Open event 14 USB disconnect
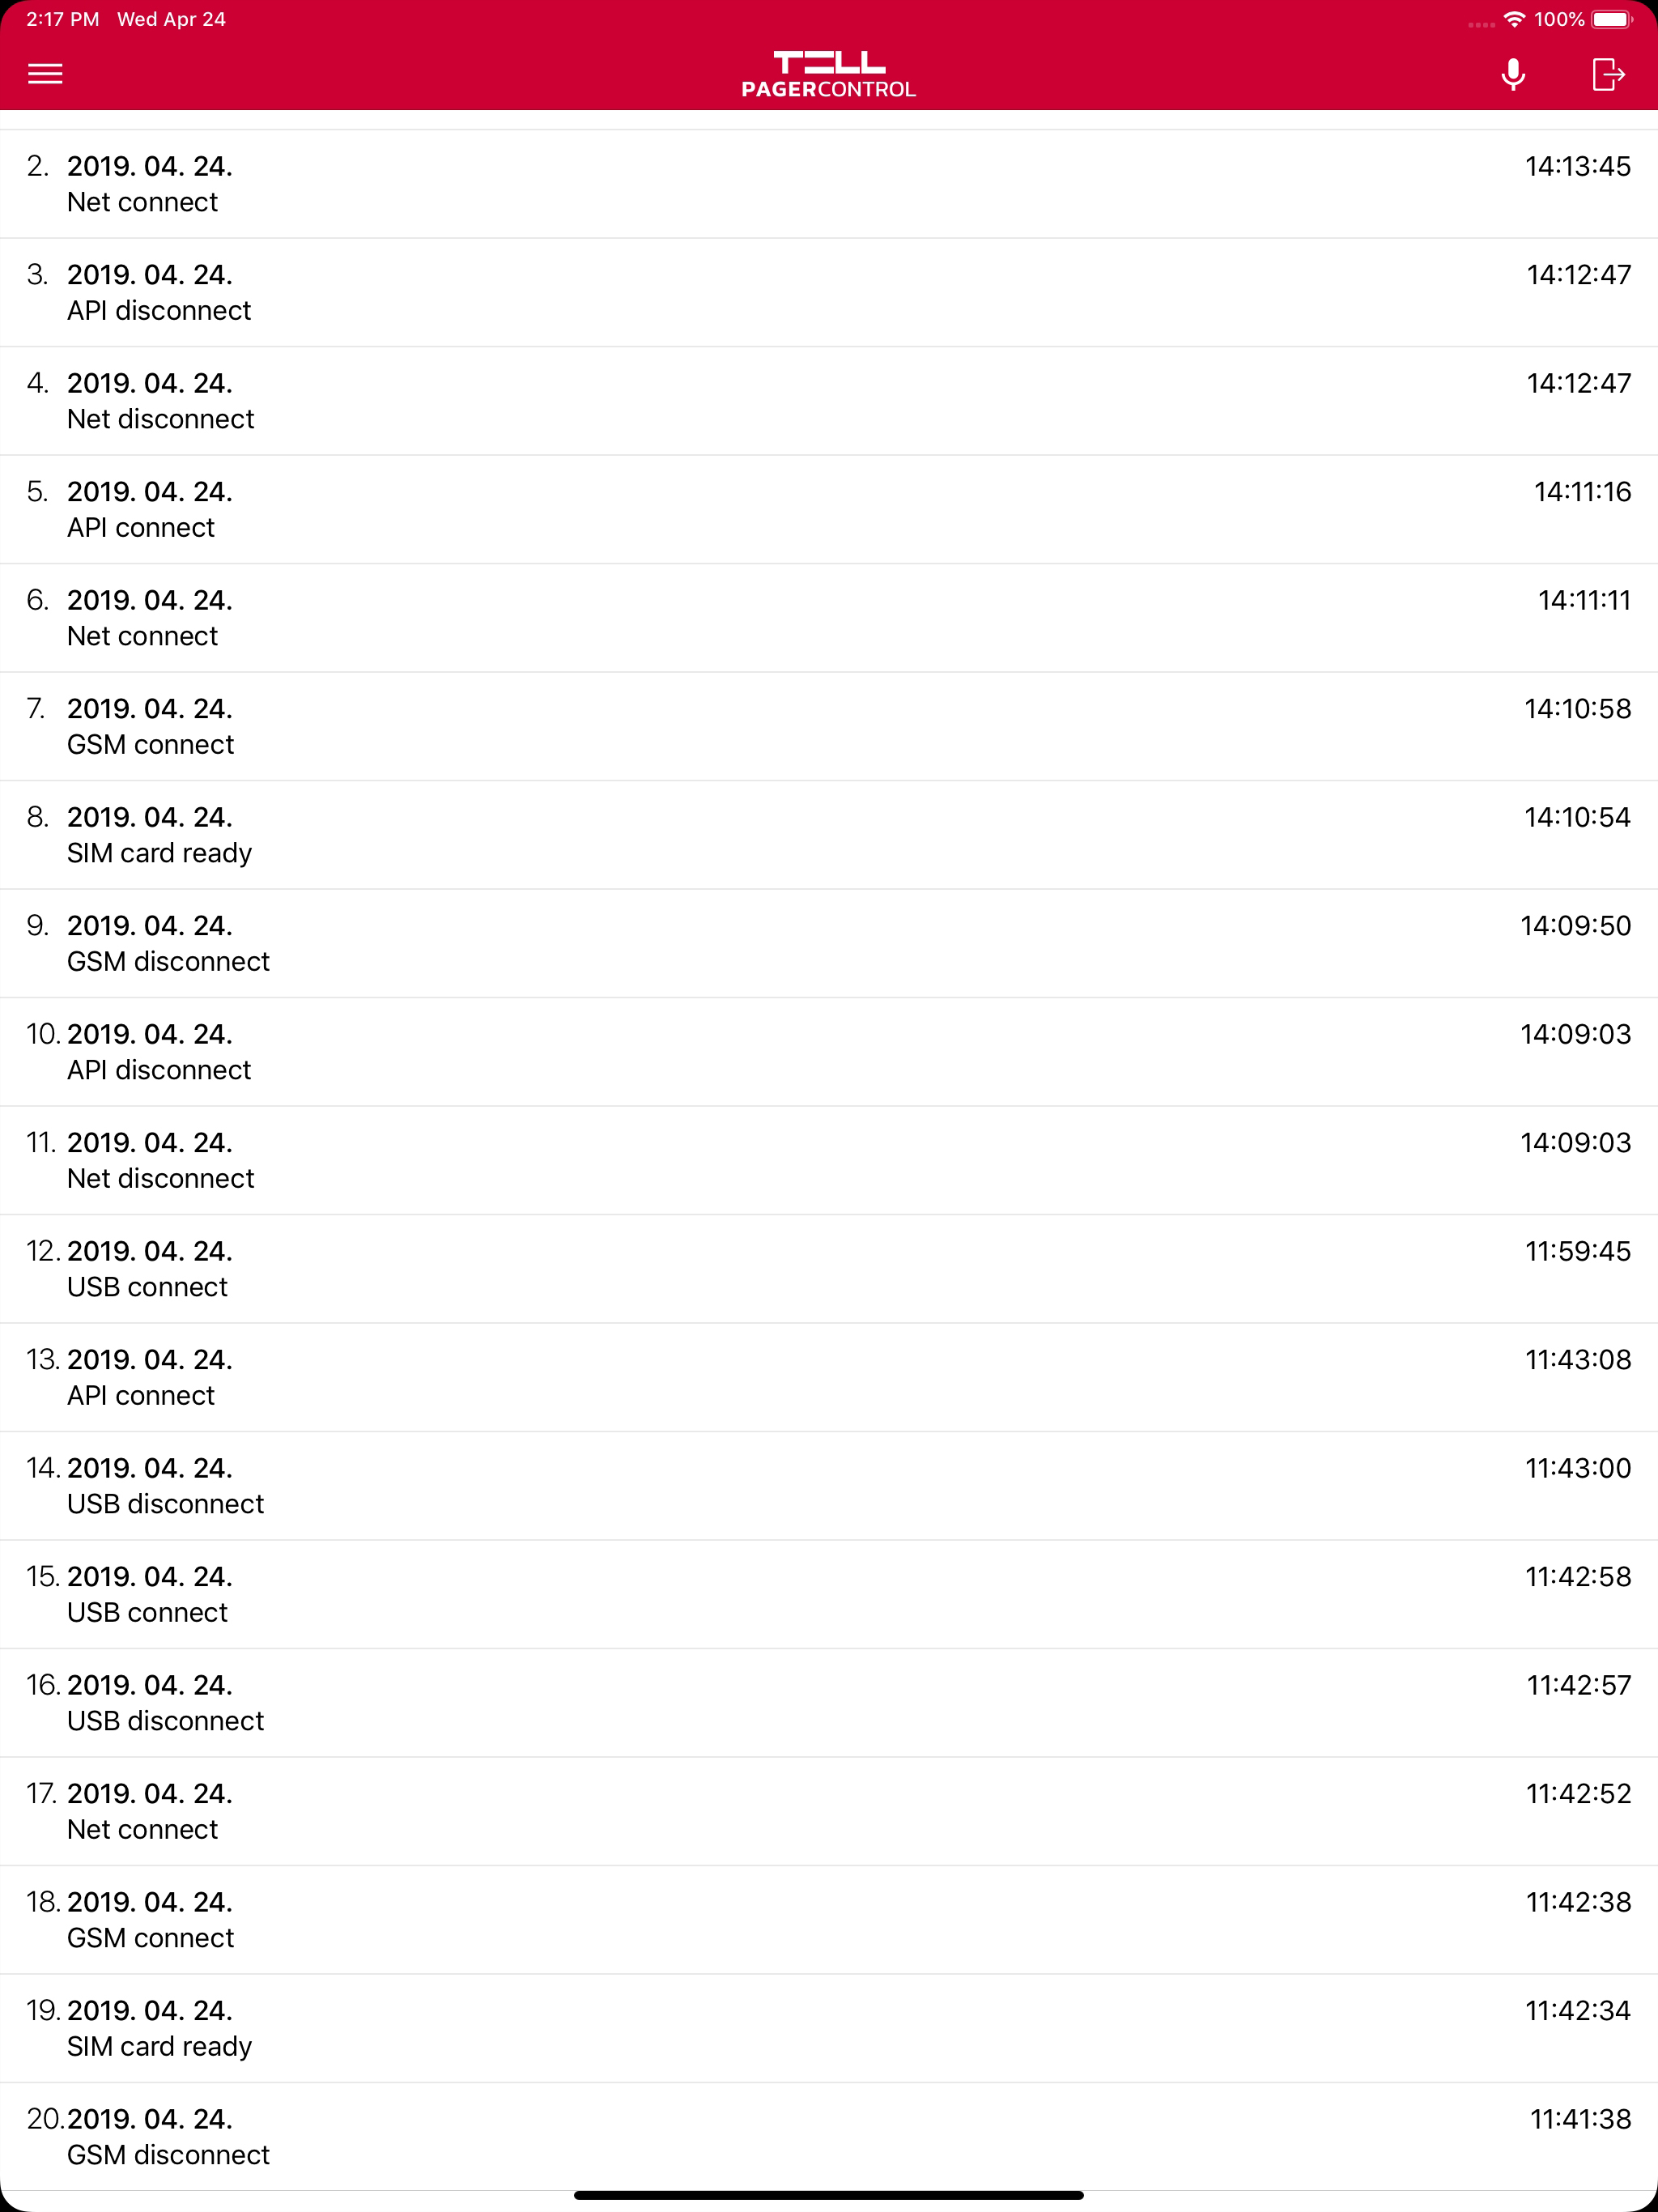 pos(829,1486)
